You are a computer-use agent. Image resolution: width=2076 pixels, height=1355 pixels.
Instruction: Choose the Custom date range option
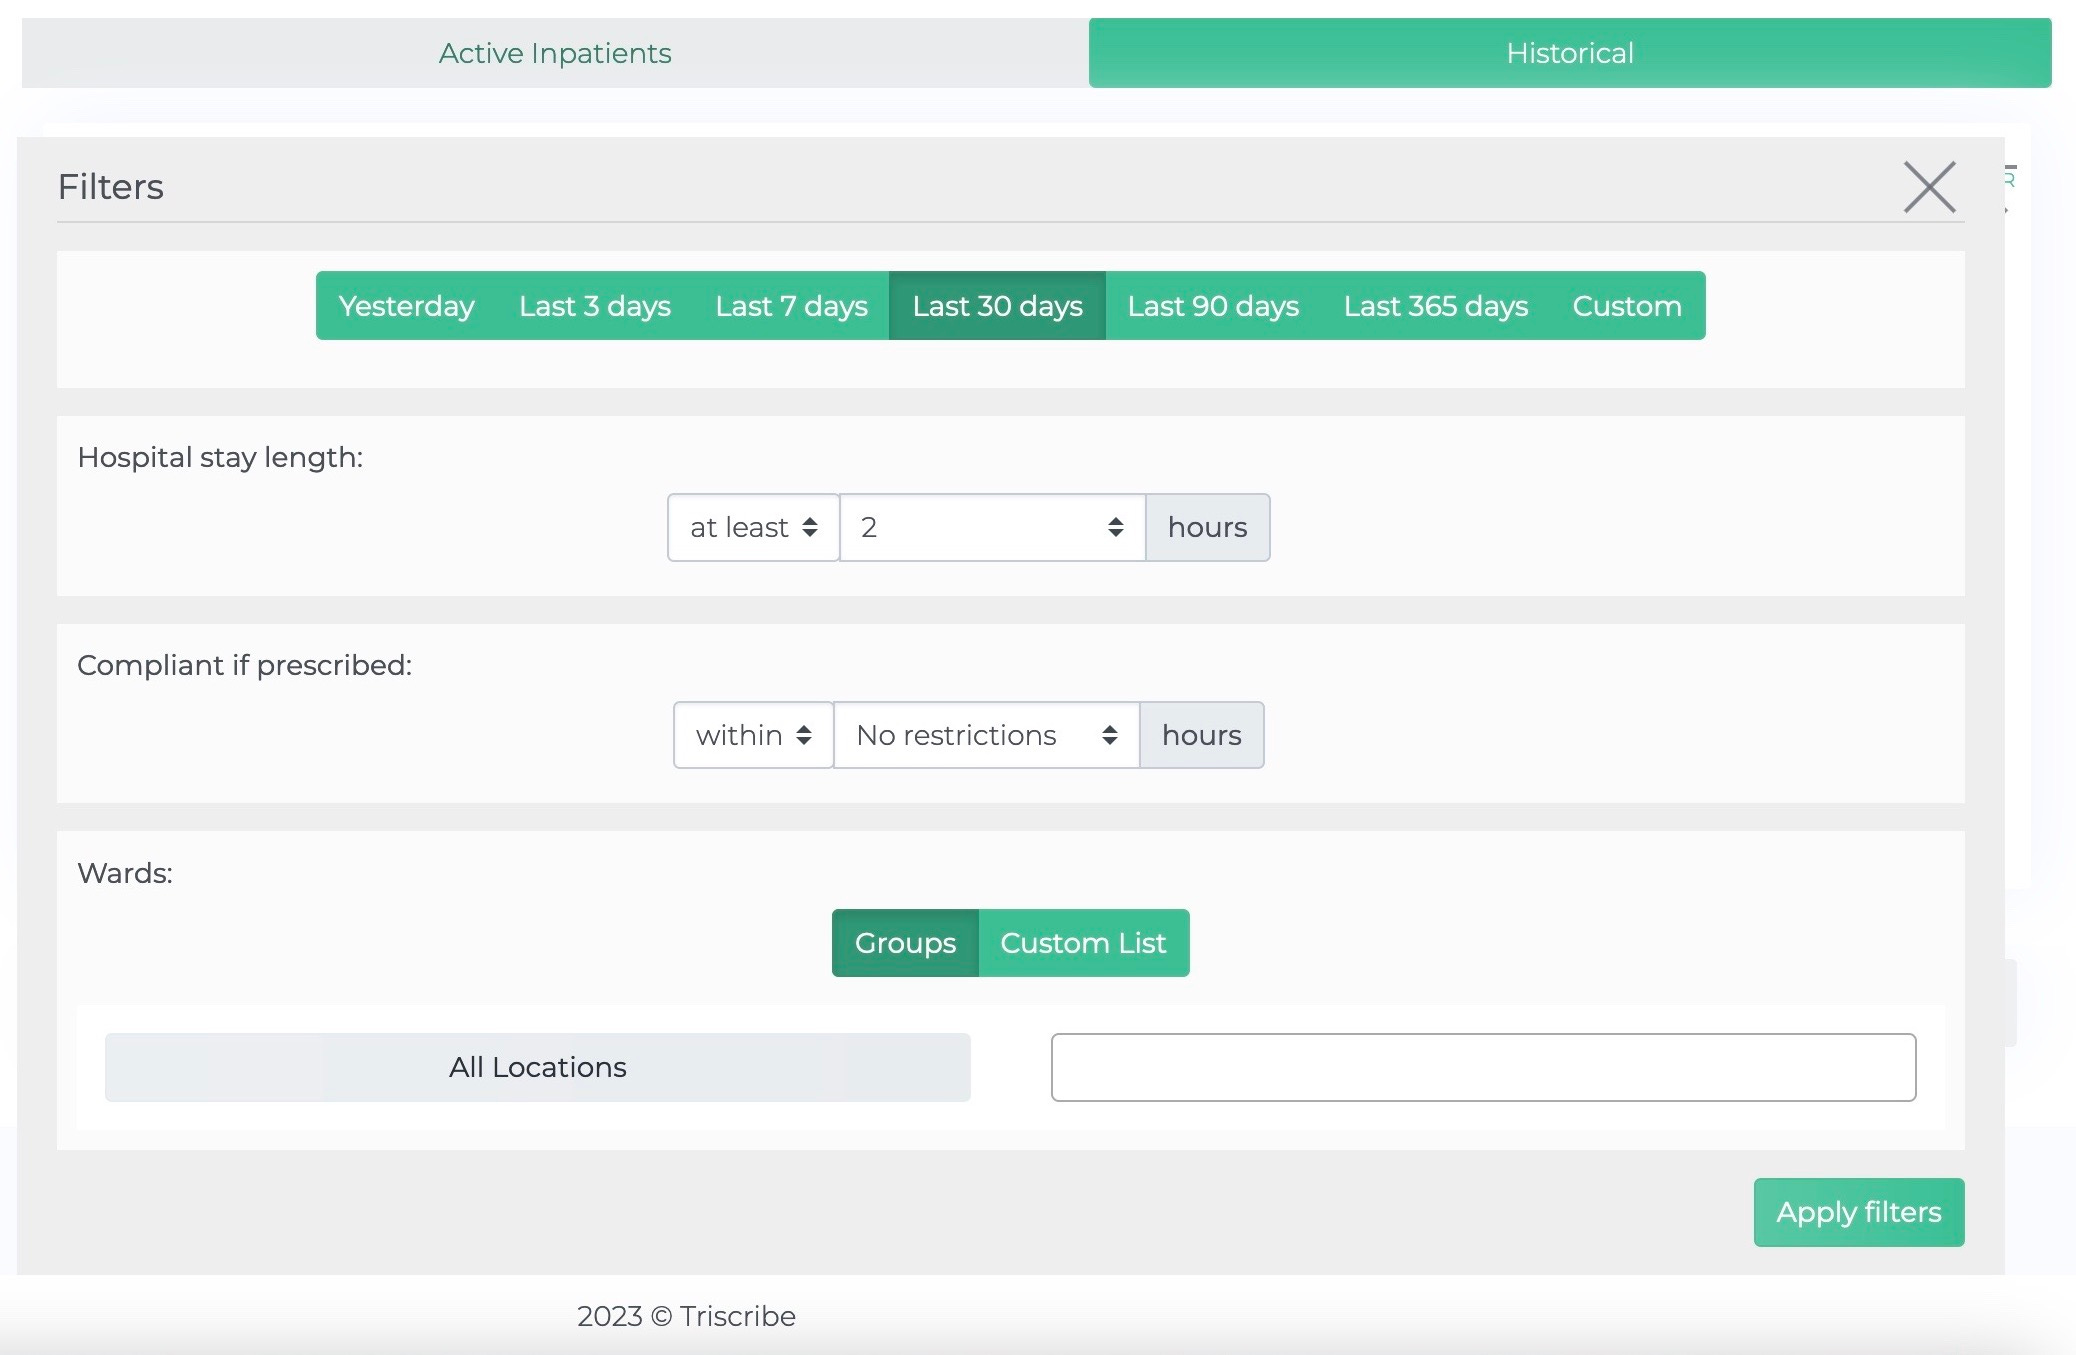1627,306
